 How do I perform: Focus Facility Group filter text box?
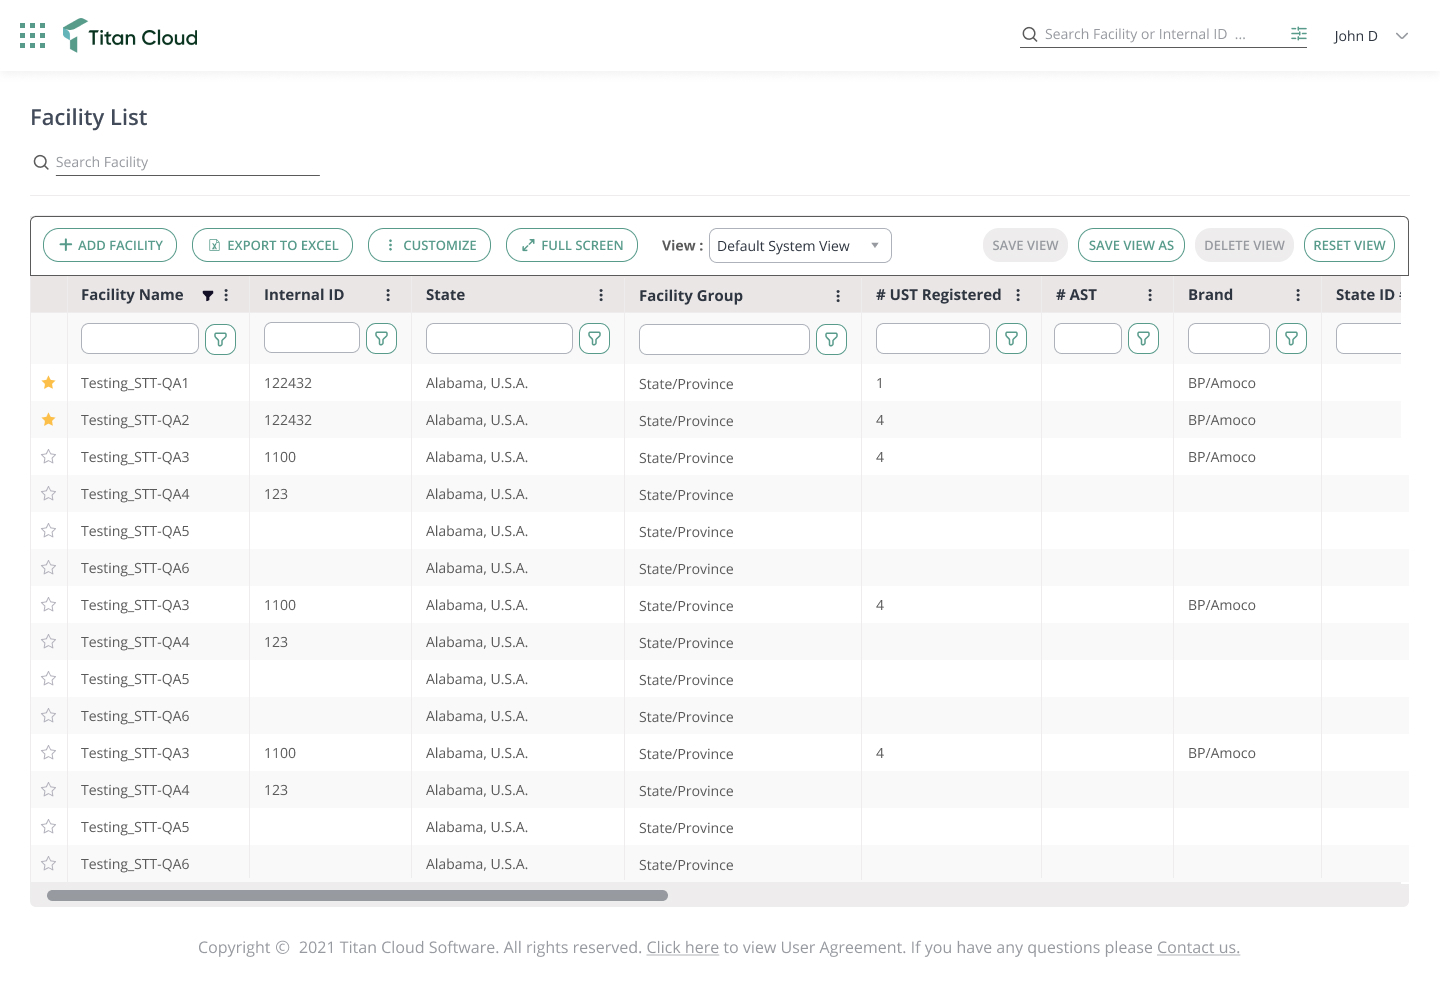[724, 340]
